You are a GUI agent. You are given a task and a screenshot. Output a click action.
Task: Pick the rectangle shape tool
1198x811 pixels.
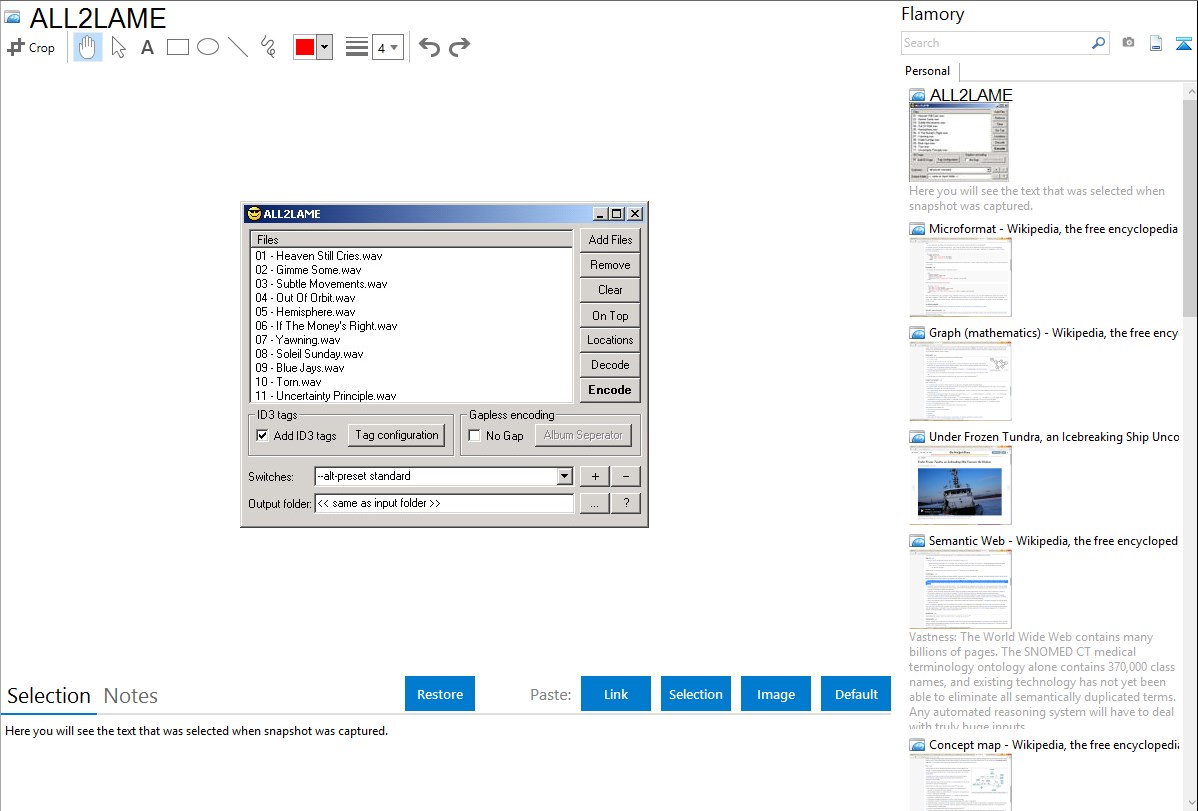click(177, 47)
